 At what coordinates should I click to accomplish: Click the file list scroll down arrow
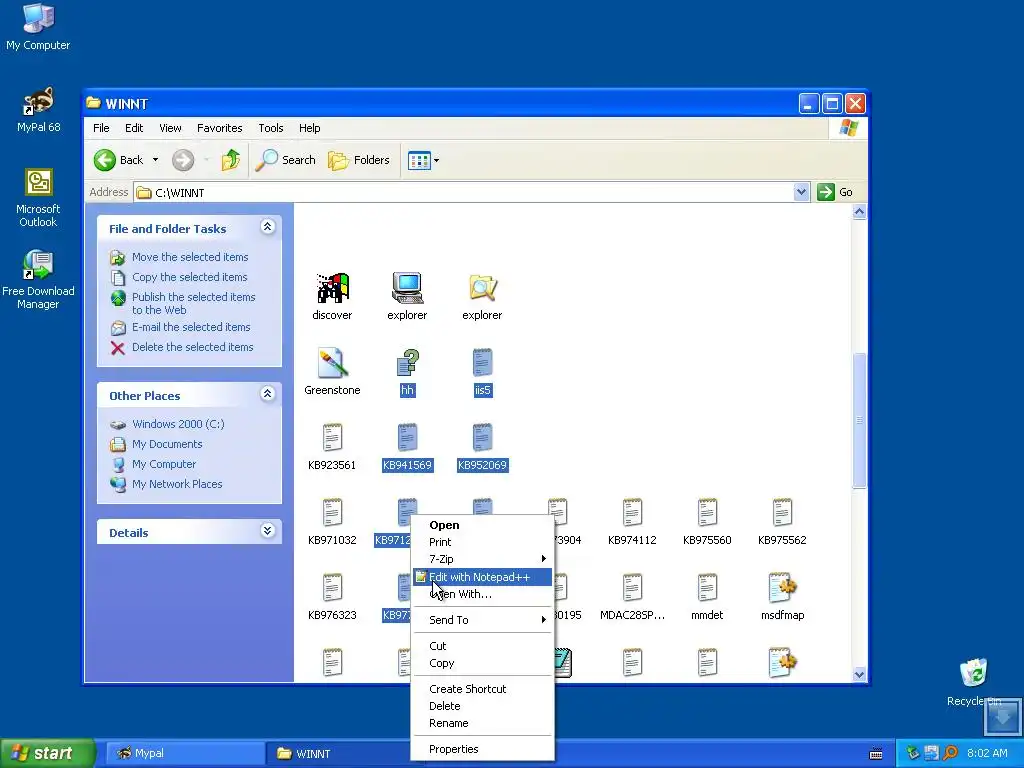click(859, 675)
